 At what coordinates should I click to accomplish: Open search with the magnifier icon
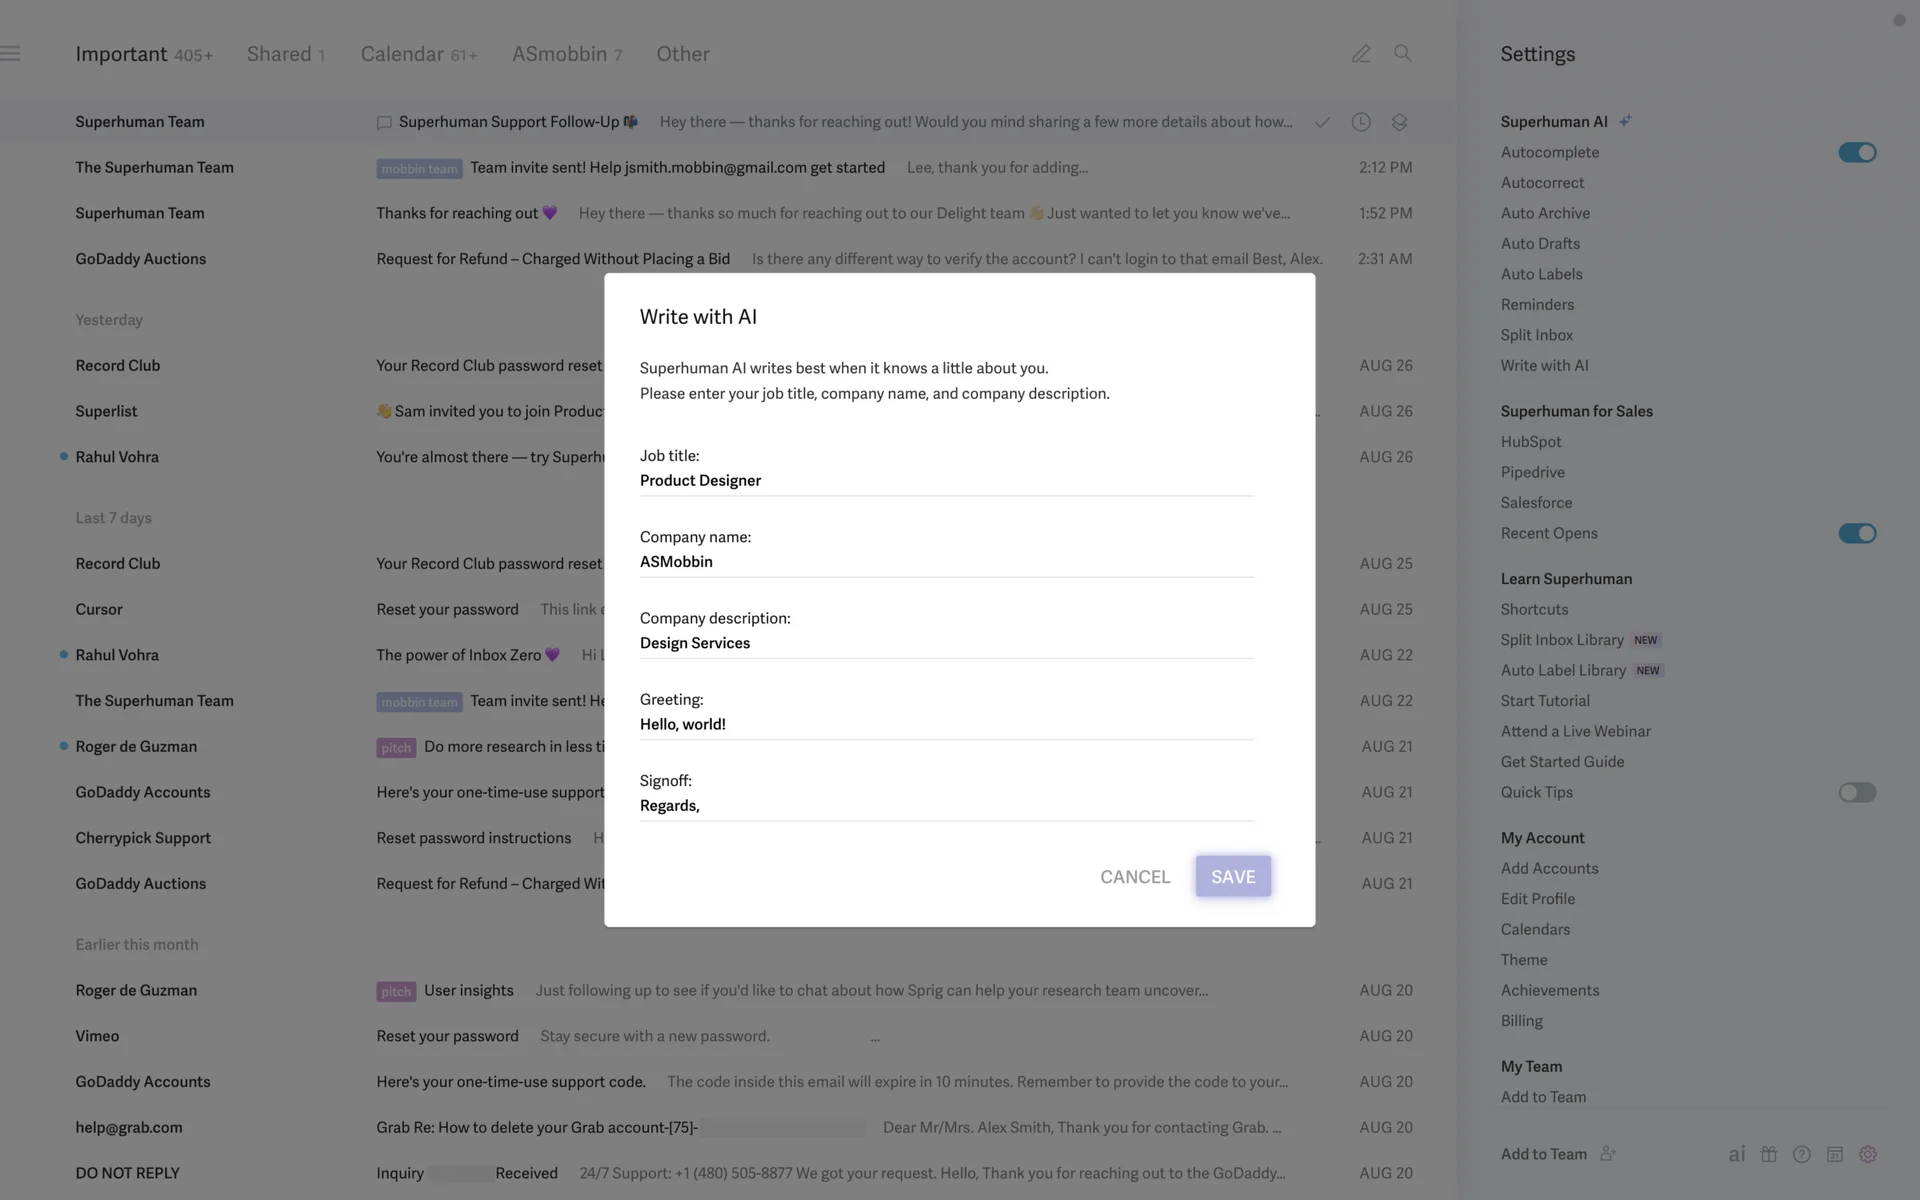[x=1402, y=53]
